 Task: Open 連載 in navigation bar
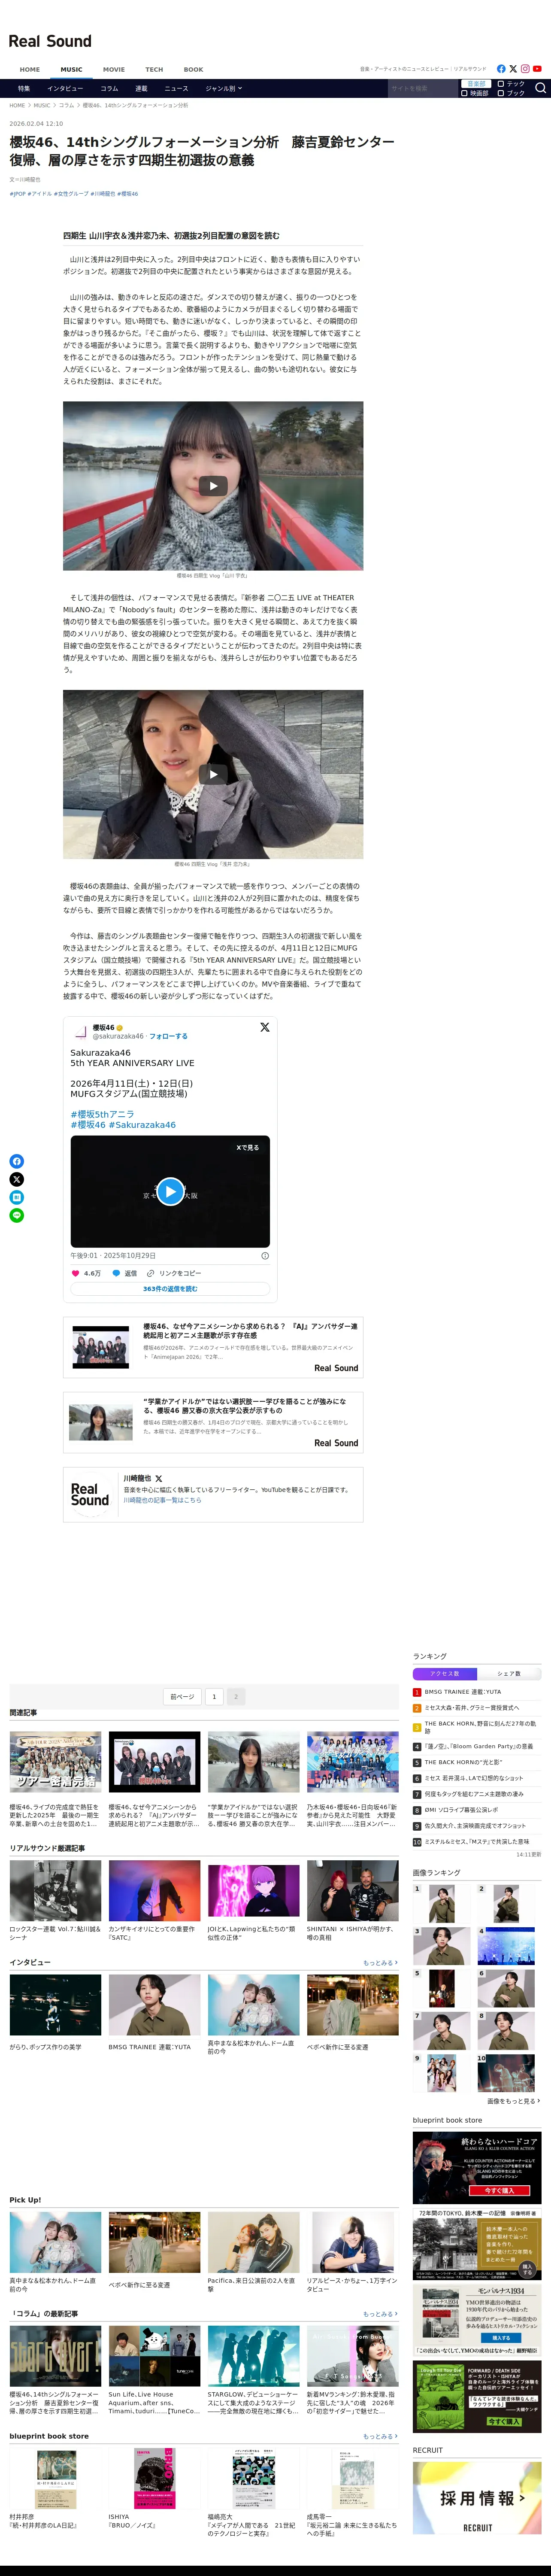[x=141, y=88]
